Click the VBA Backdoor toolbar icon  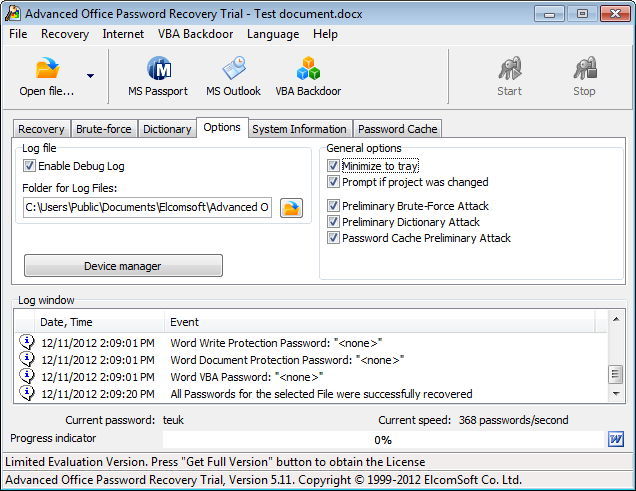point(308,68)
